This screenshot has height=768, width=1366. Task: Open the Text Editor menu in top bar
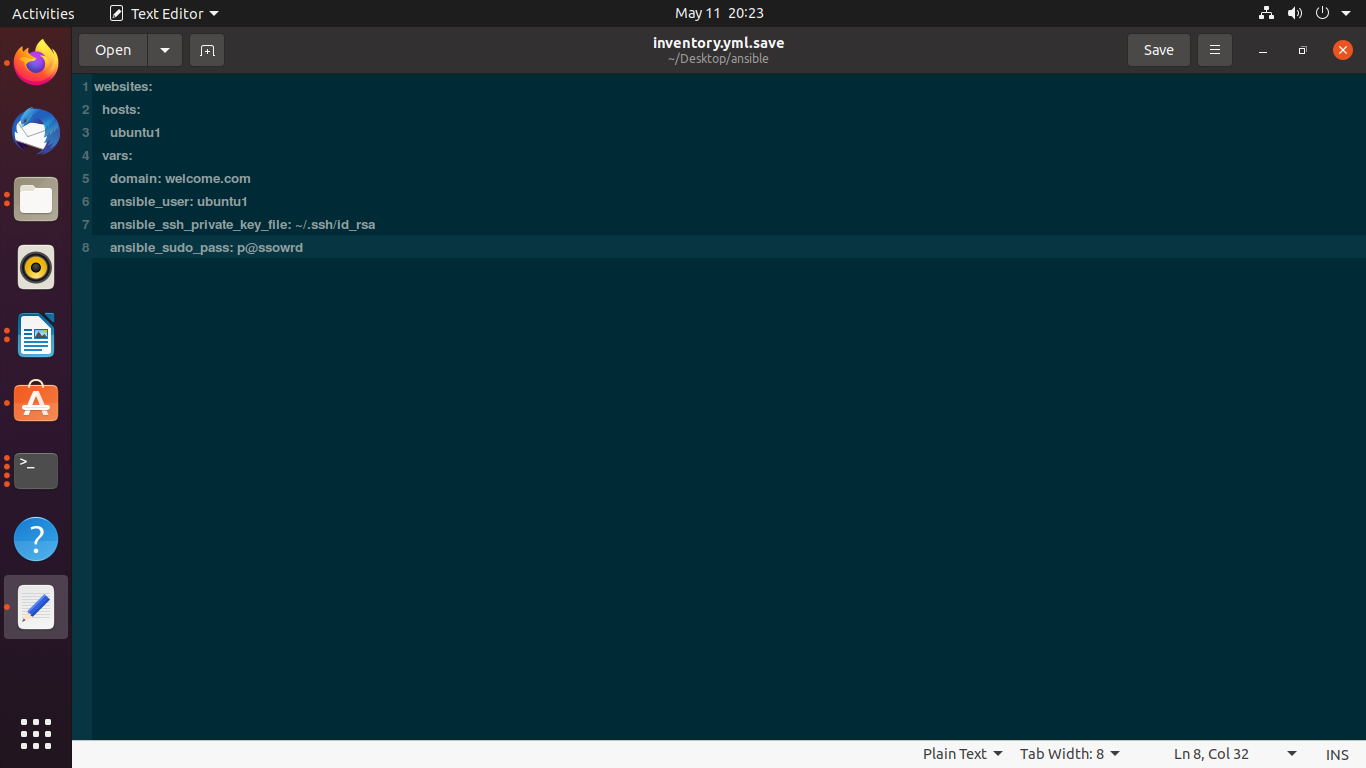coord(163,13)
